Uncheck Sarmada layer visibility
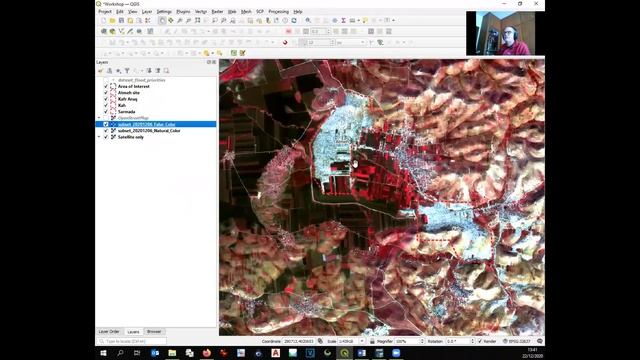 [x=106, y=111]
